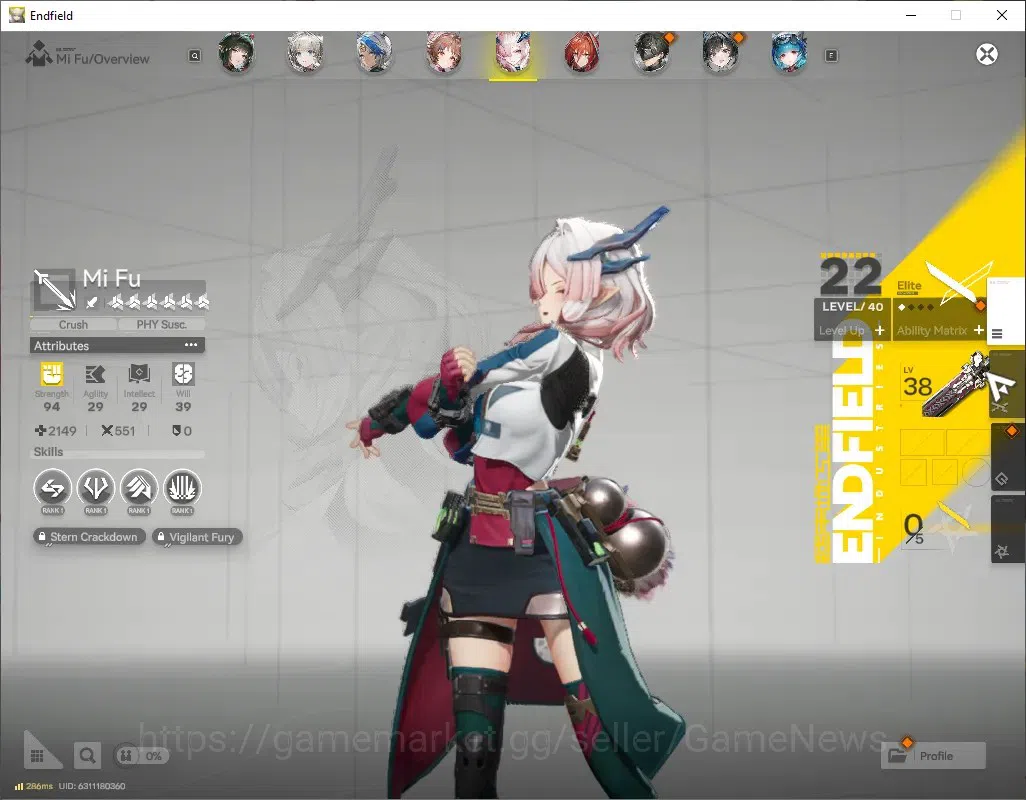Click the Endfield app icon in title bar
The width and height of the screenshot is (1026, 800).
point(16,15)
